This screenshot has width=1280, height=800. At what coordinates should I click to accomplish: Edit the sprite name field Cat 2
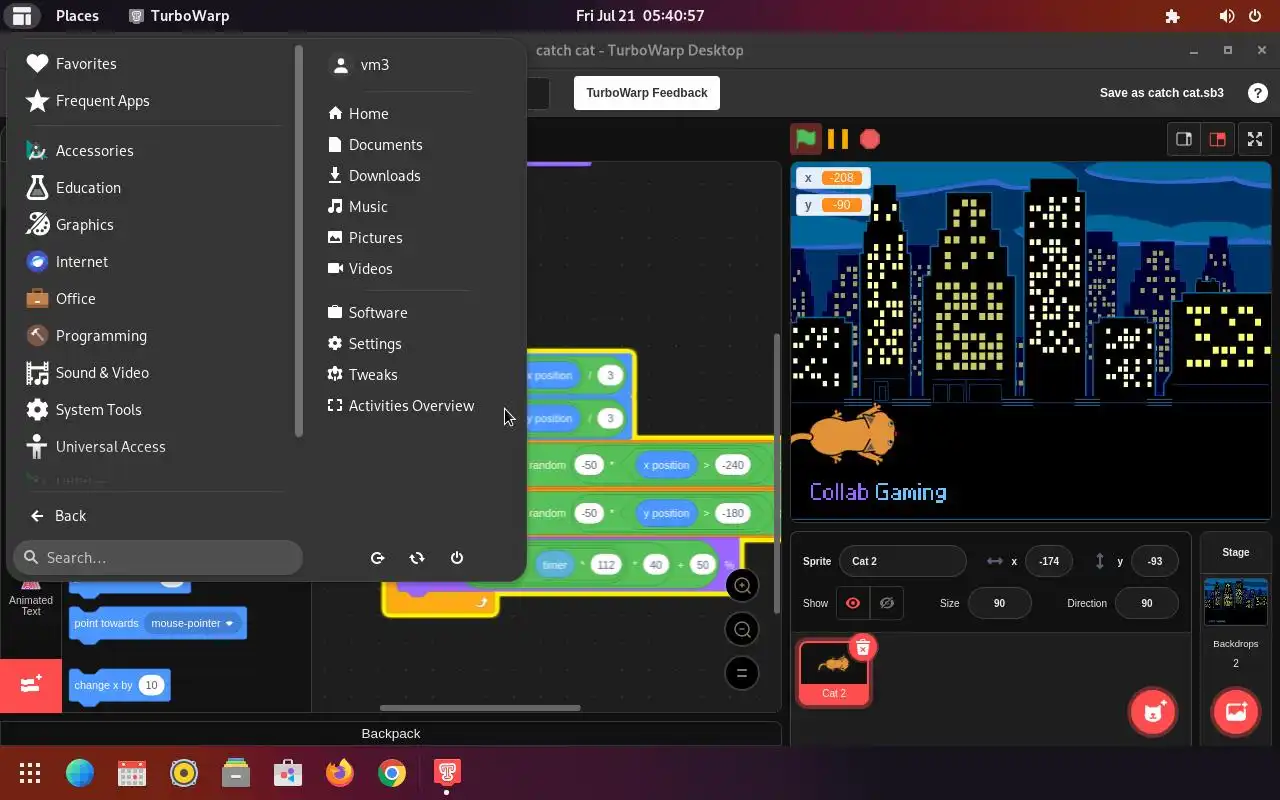coord(902,561)
